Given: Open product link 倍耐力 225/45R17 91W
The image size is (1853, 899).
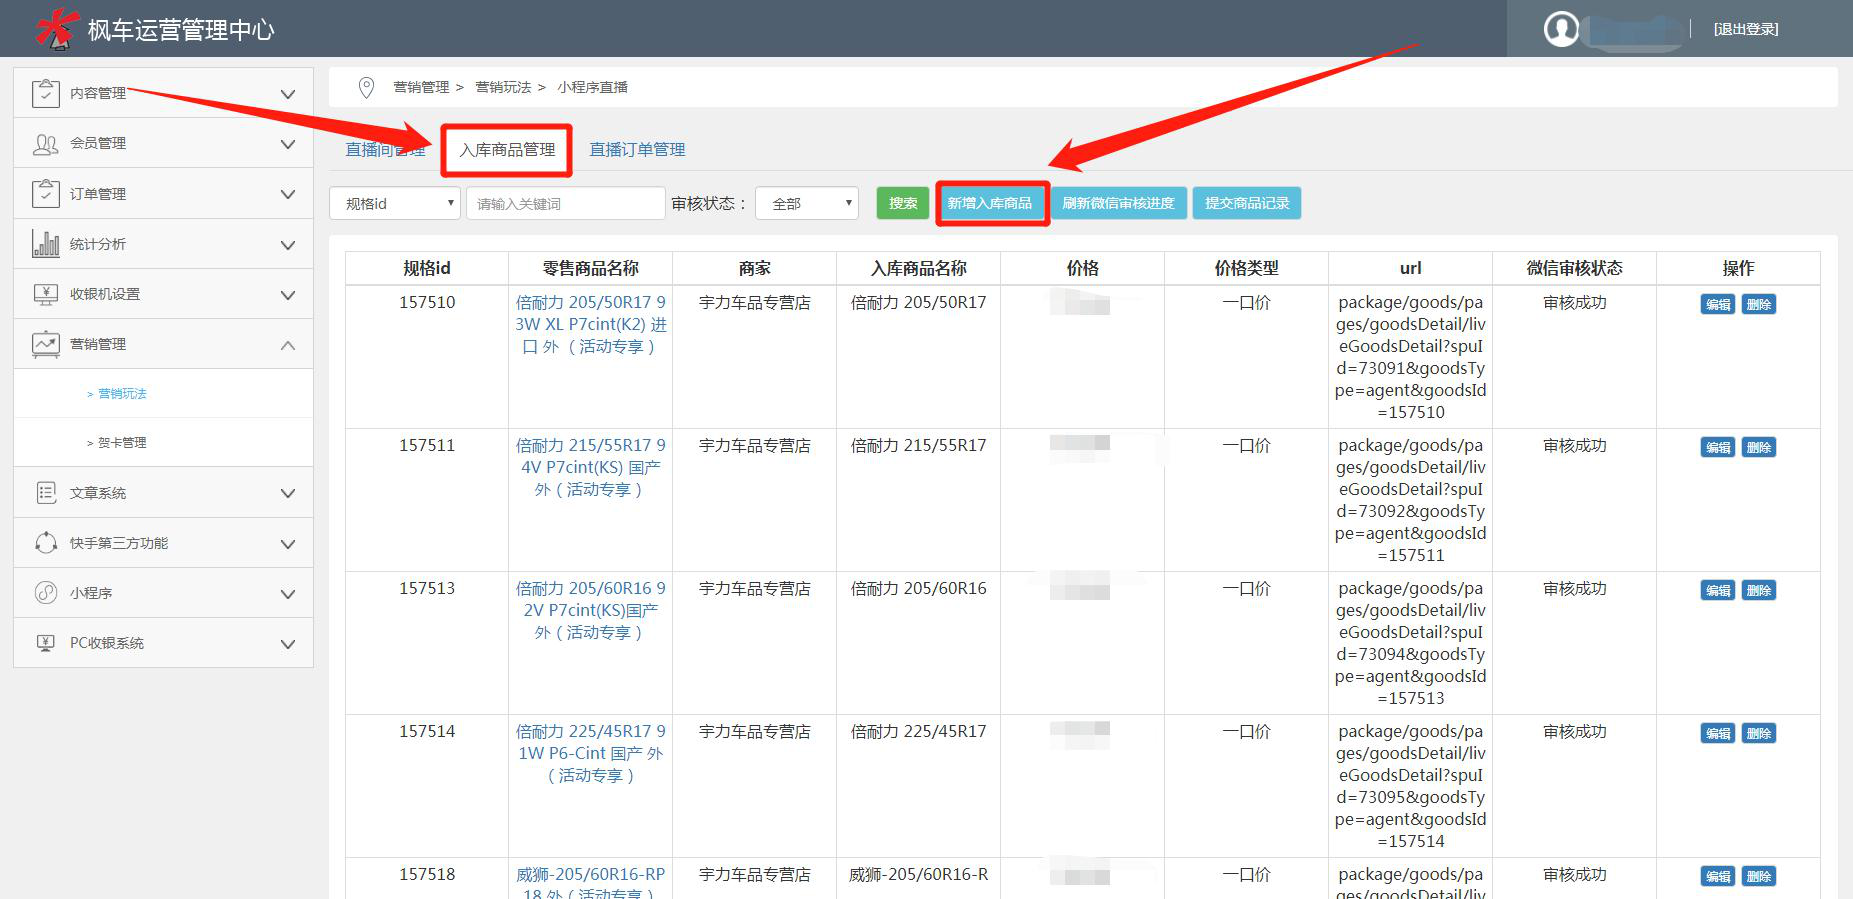Looking at the screenshot, I should click(x=590, y=753).
